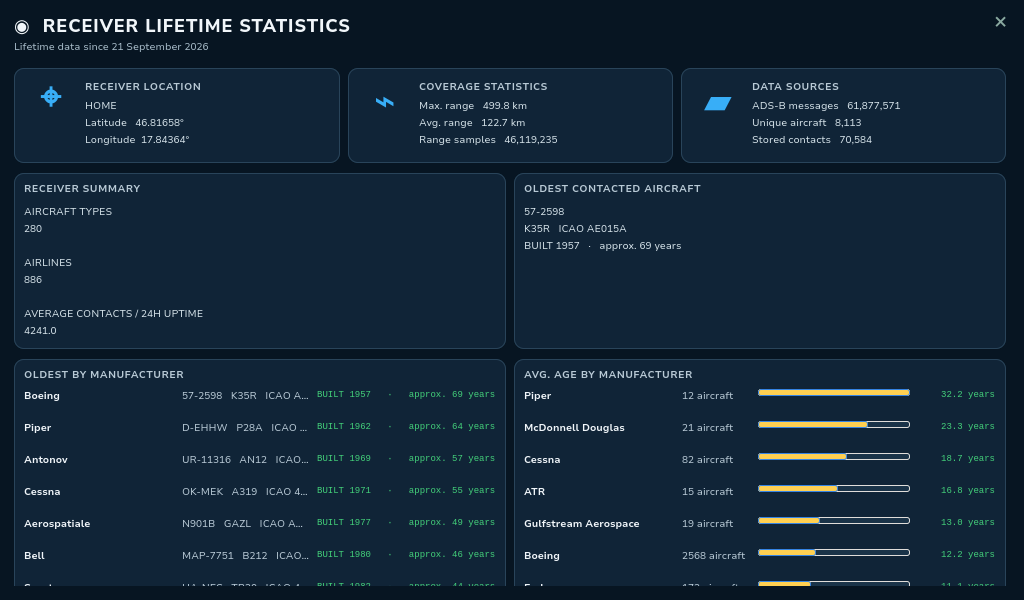1024x600 pixels.
Task: Select ADS-B messages count 61,877,571
Action: 874,106
